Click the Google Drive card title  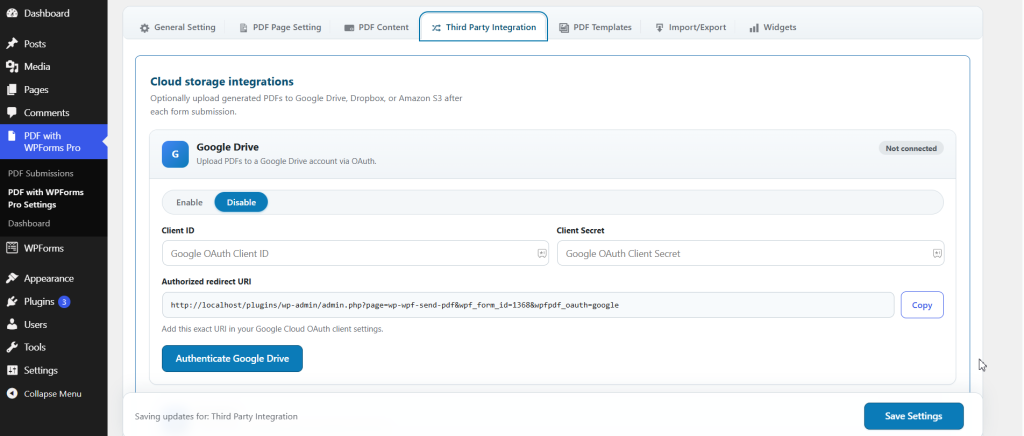click(227, 147)
